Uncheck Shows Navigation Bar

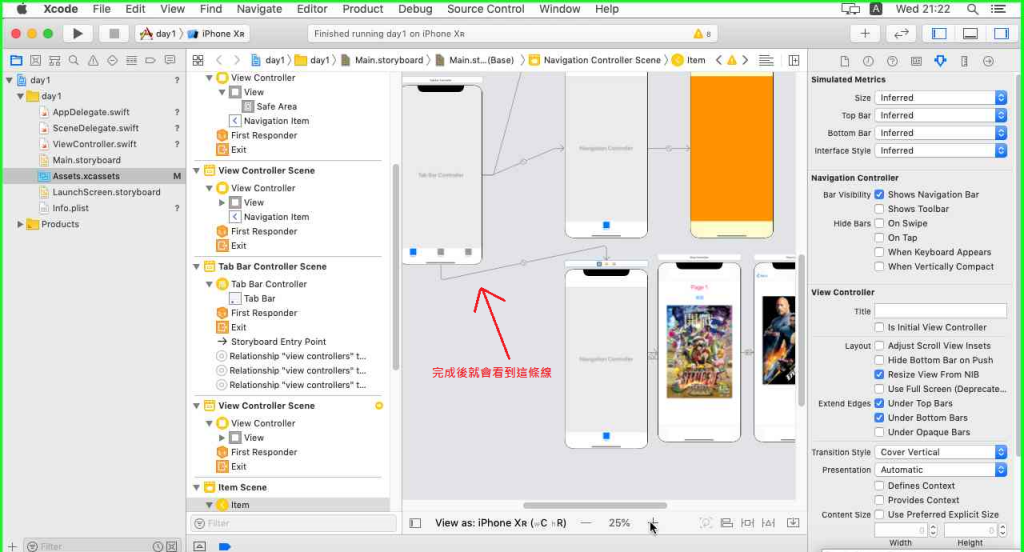pyautogui.click(x=879, y=195)
